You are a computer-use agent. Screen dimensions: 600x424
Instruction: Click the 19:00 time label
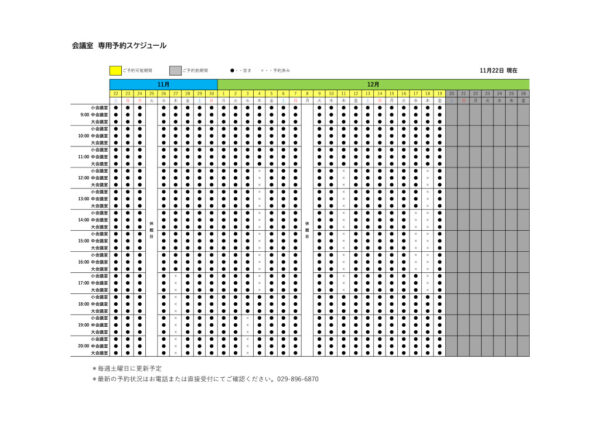[x=83, y=325]
